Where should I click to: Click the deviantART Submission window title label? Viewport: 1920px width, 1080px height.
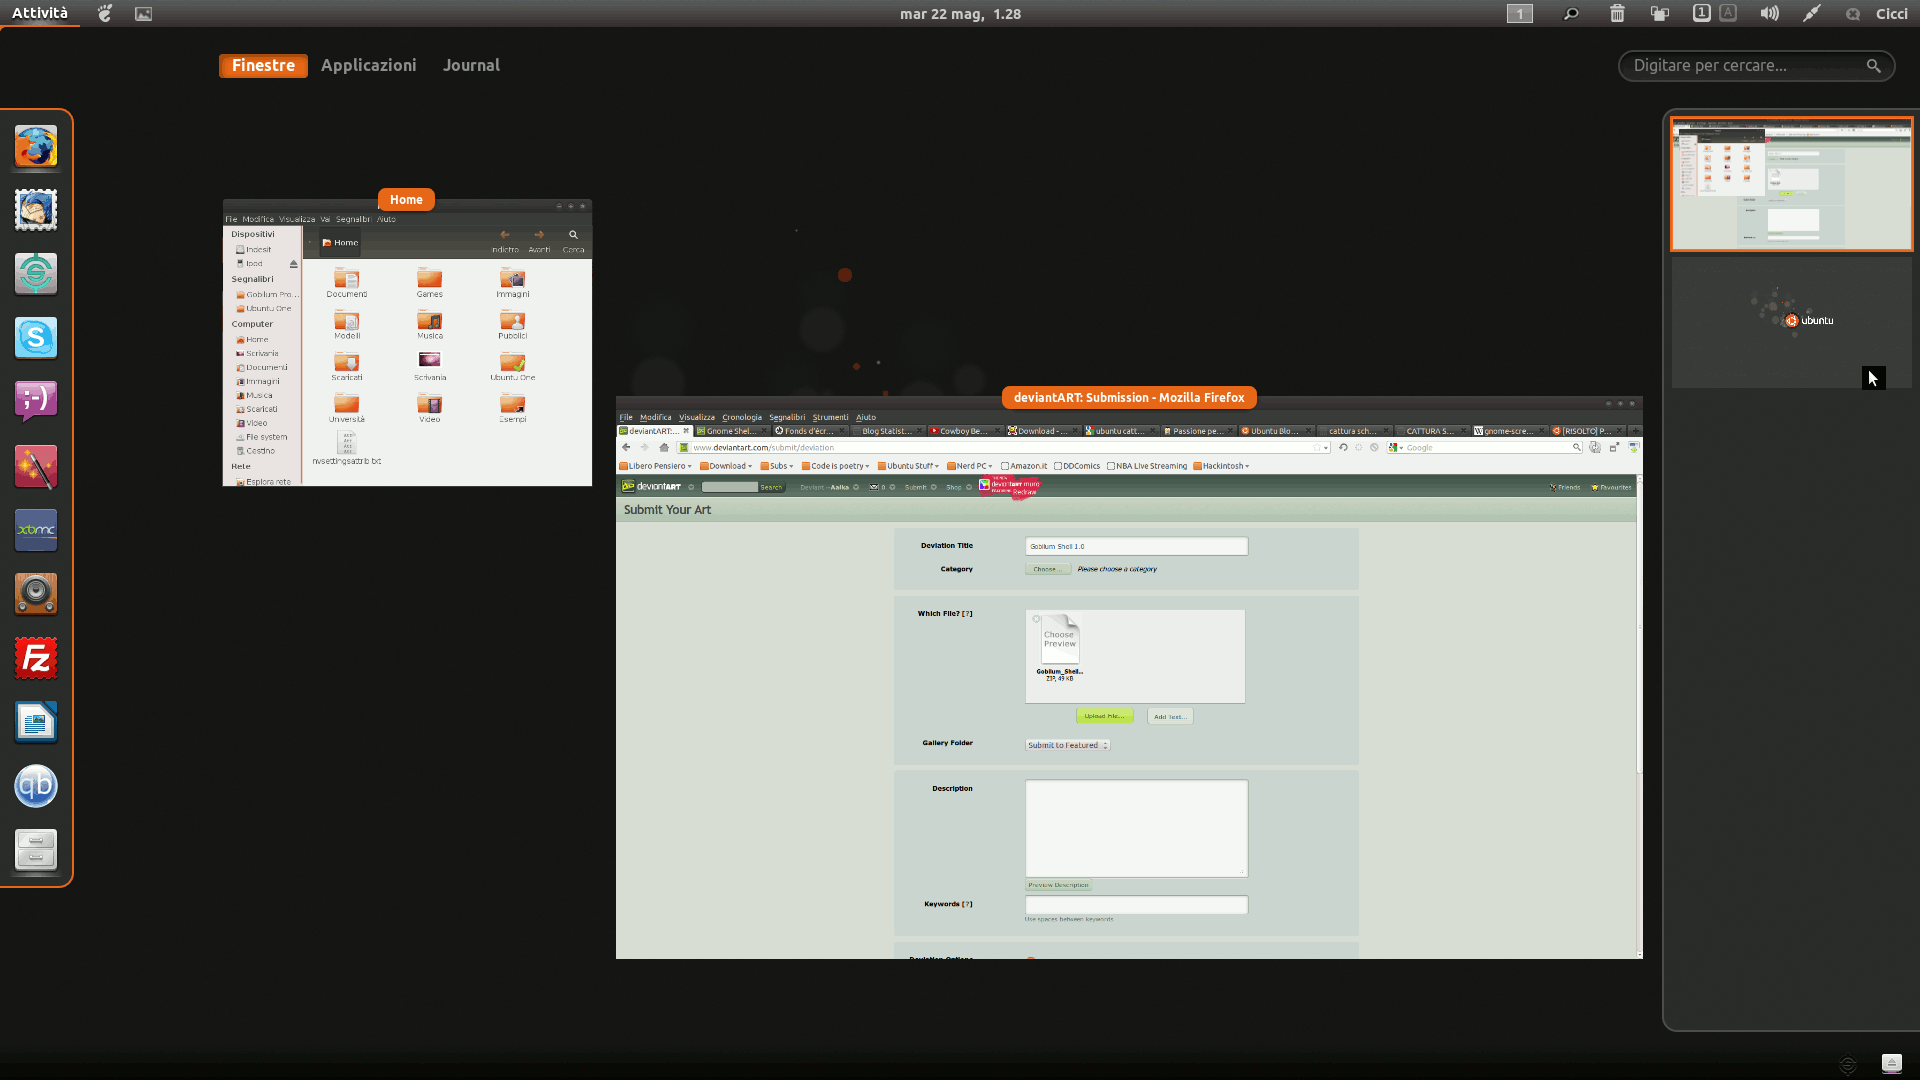[x=1129, y=398]
